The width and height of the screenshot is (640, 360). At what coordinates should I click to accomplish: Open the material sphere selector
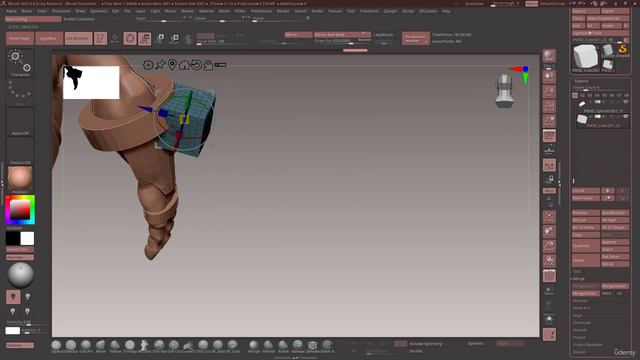(x=20, y=179)
